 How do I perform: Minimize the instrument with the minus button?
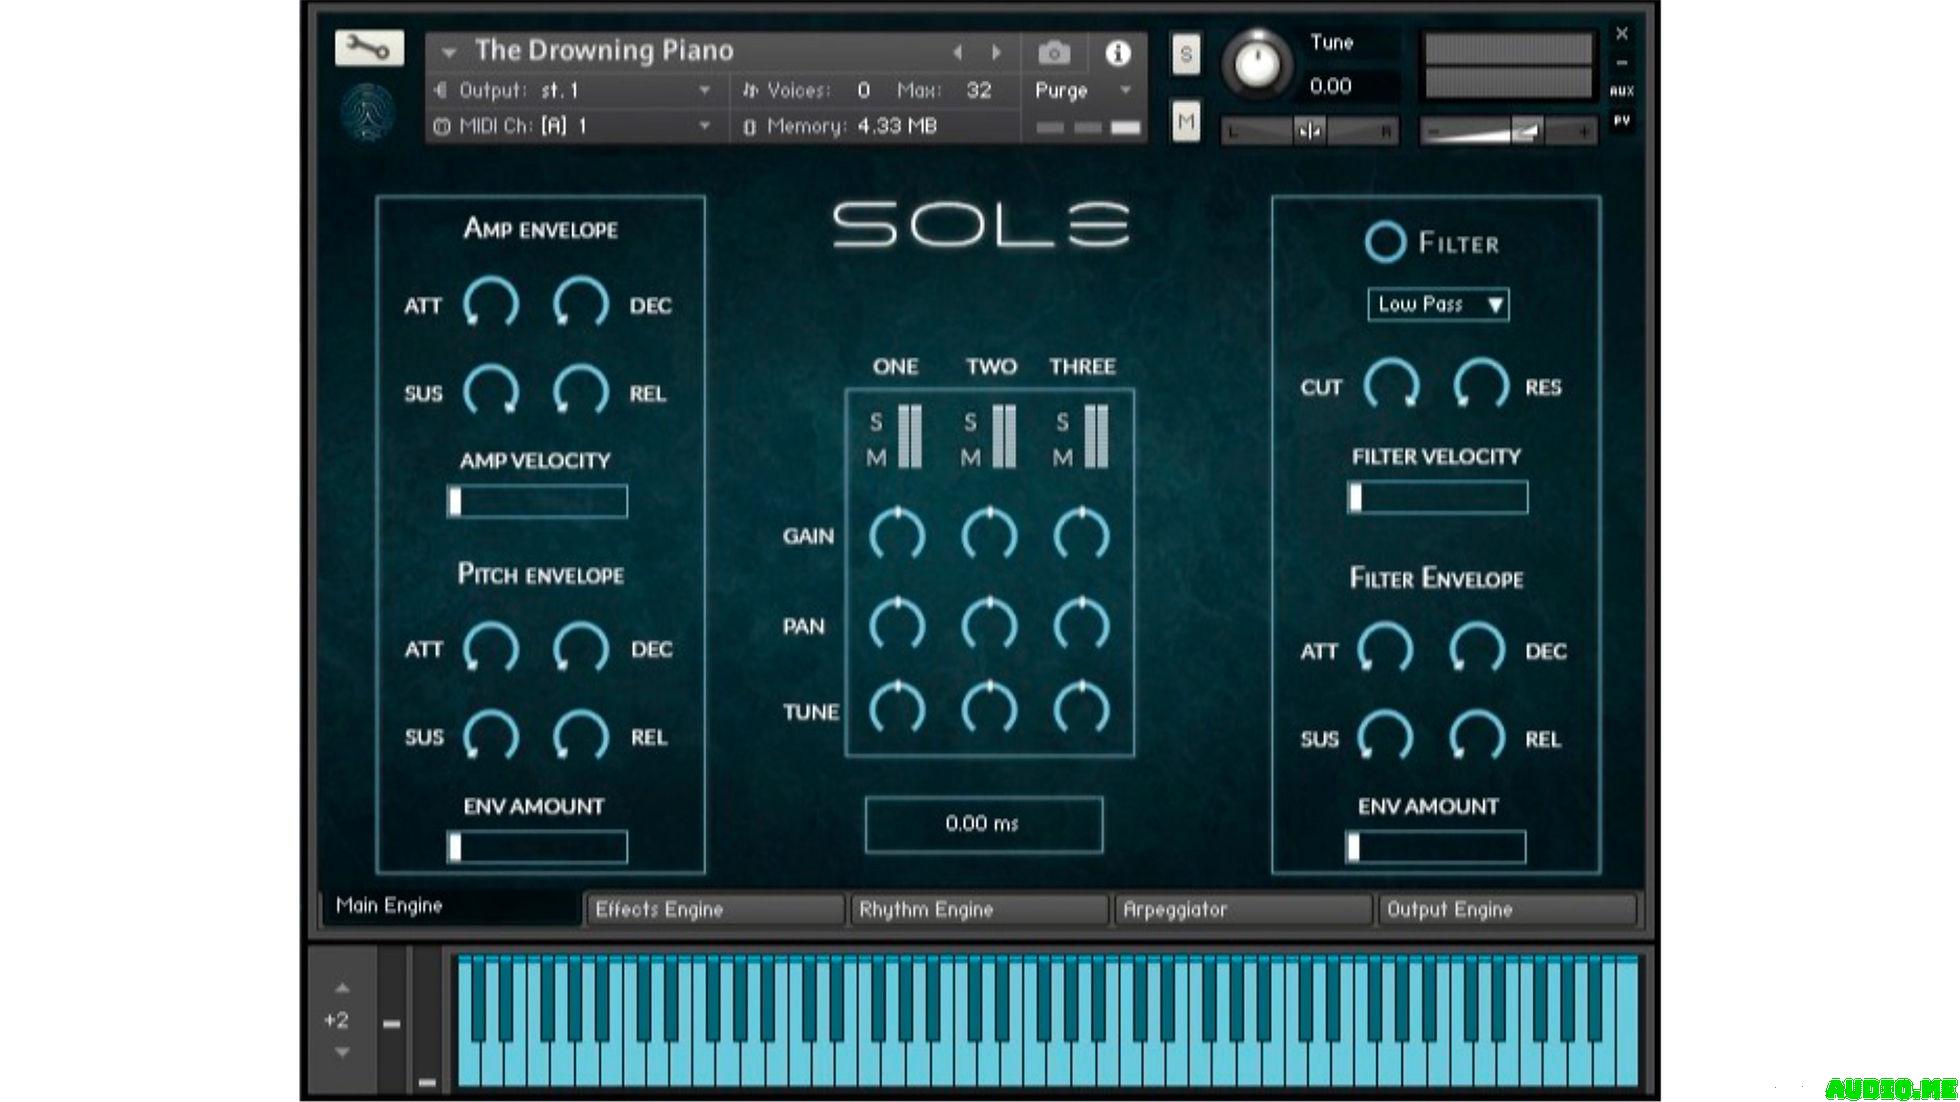pos(1622,63)
